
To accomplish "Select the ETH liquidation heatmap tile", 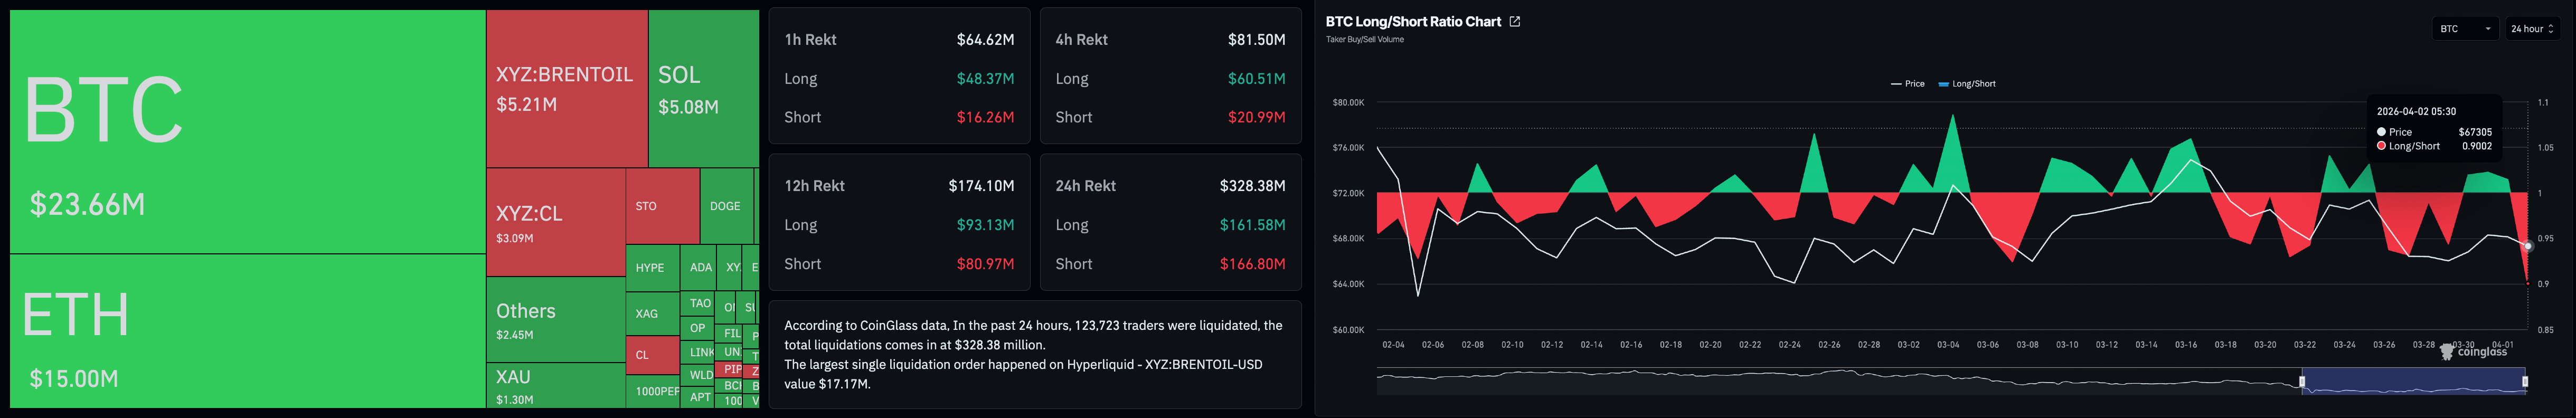I will [x=247, y=330].
